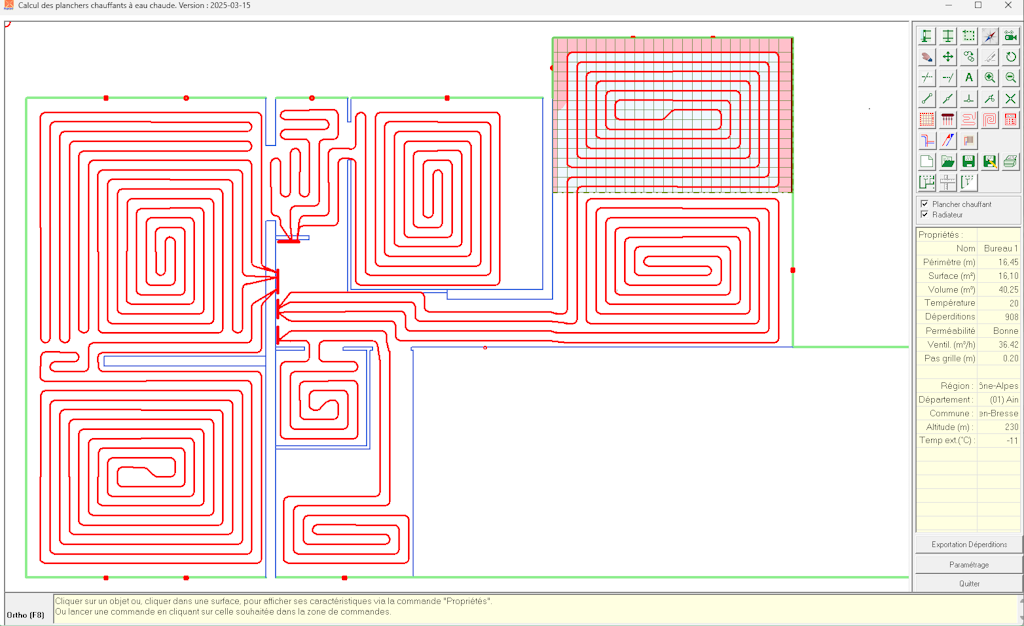The width and height of the screenshot is (1024, 626).
Task: Click the print icon
Action: [1011, 162]
